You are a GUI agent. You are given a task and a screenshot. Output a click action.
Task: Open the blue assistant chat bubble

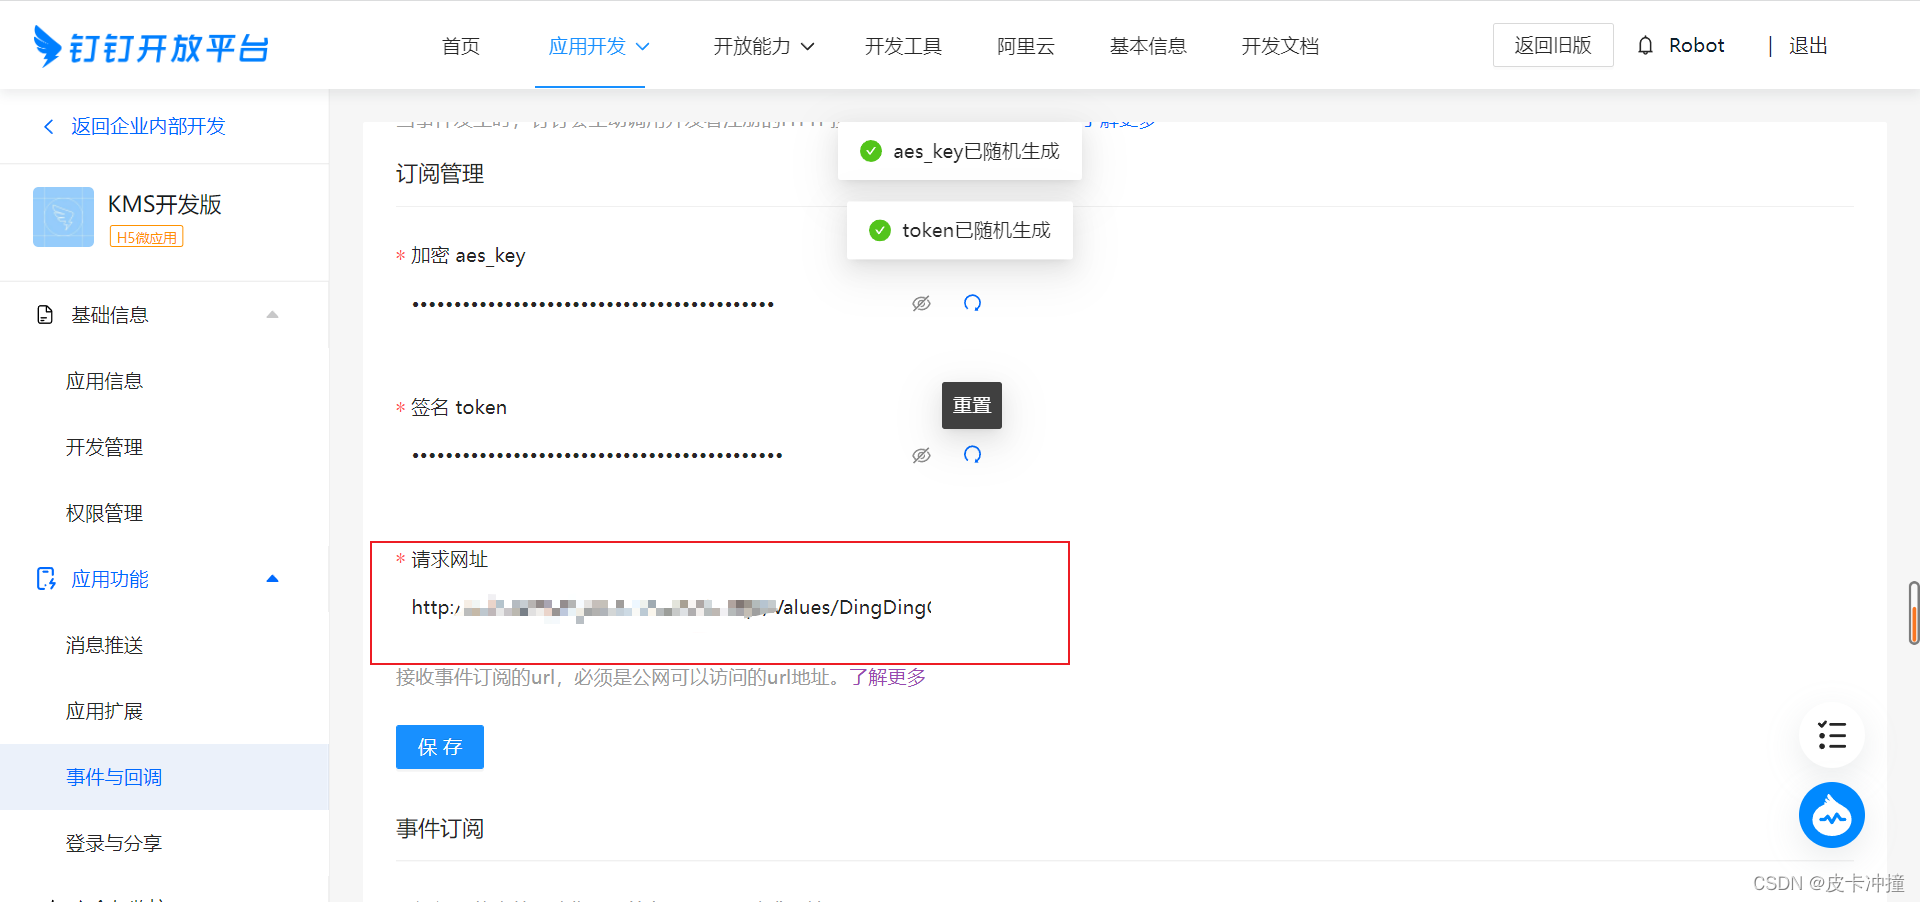coord(1832,815)
